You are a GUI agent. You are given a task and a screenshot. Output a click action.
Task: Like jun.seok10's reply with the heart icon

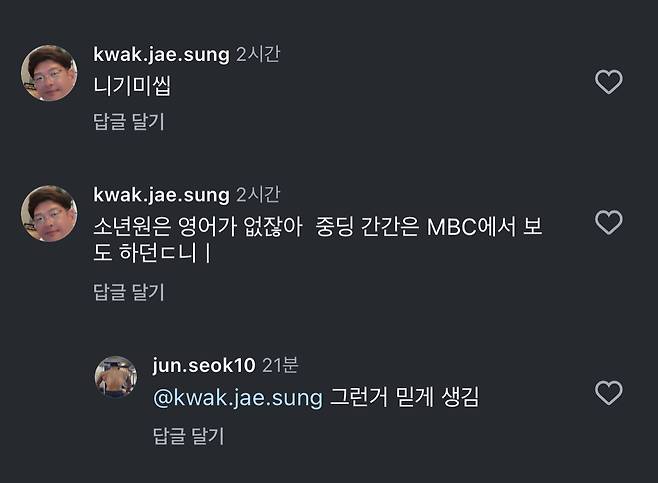(608, 393)
